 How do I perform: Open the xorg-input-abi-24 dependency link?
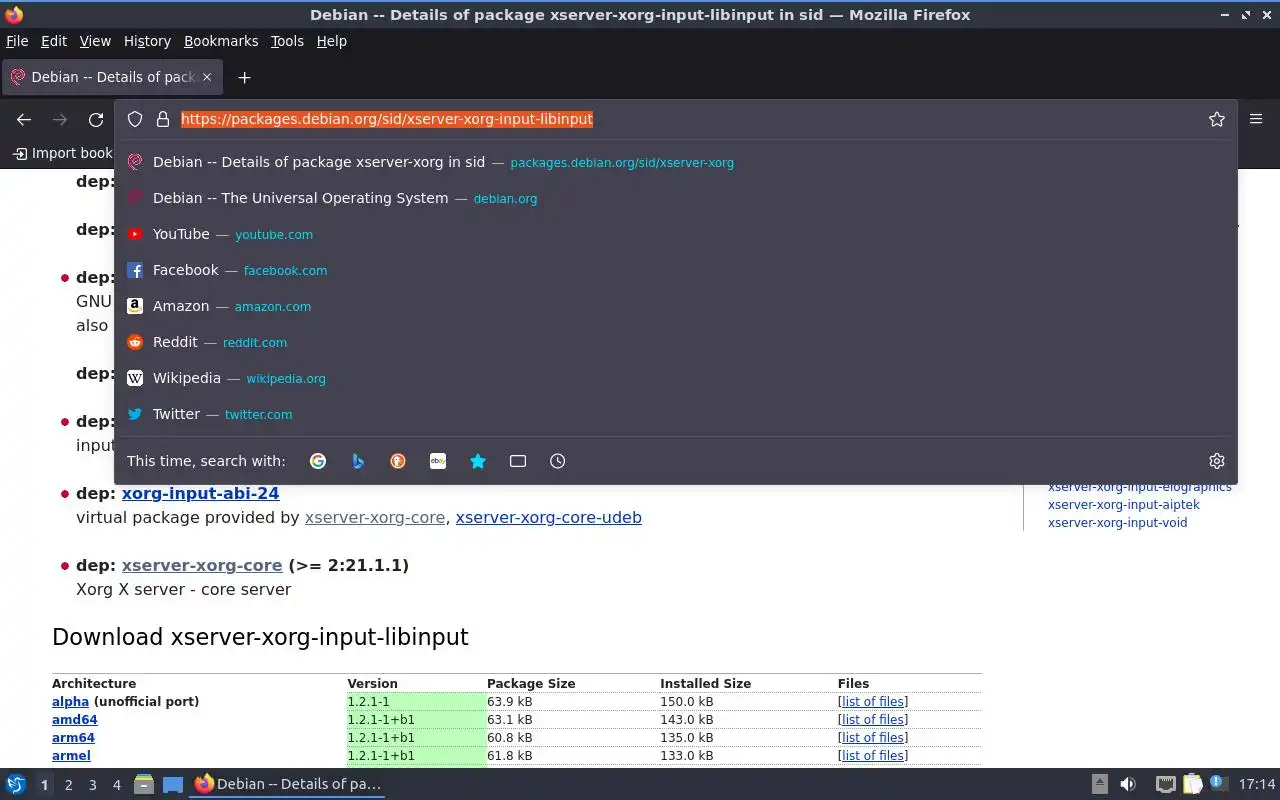point(200,493)
